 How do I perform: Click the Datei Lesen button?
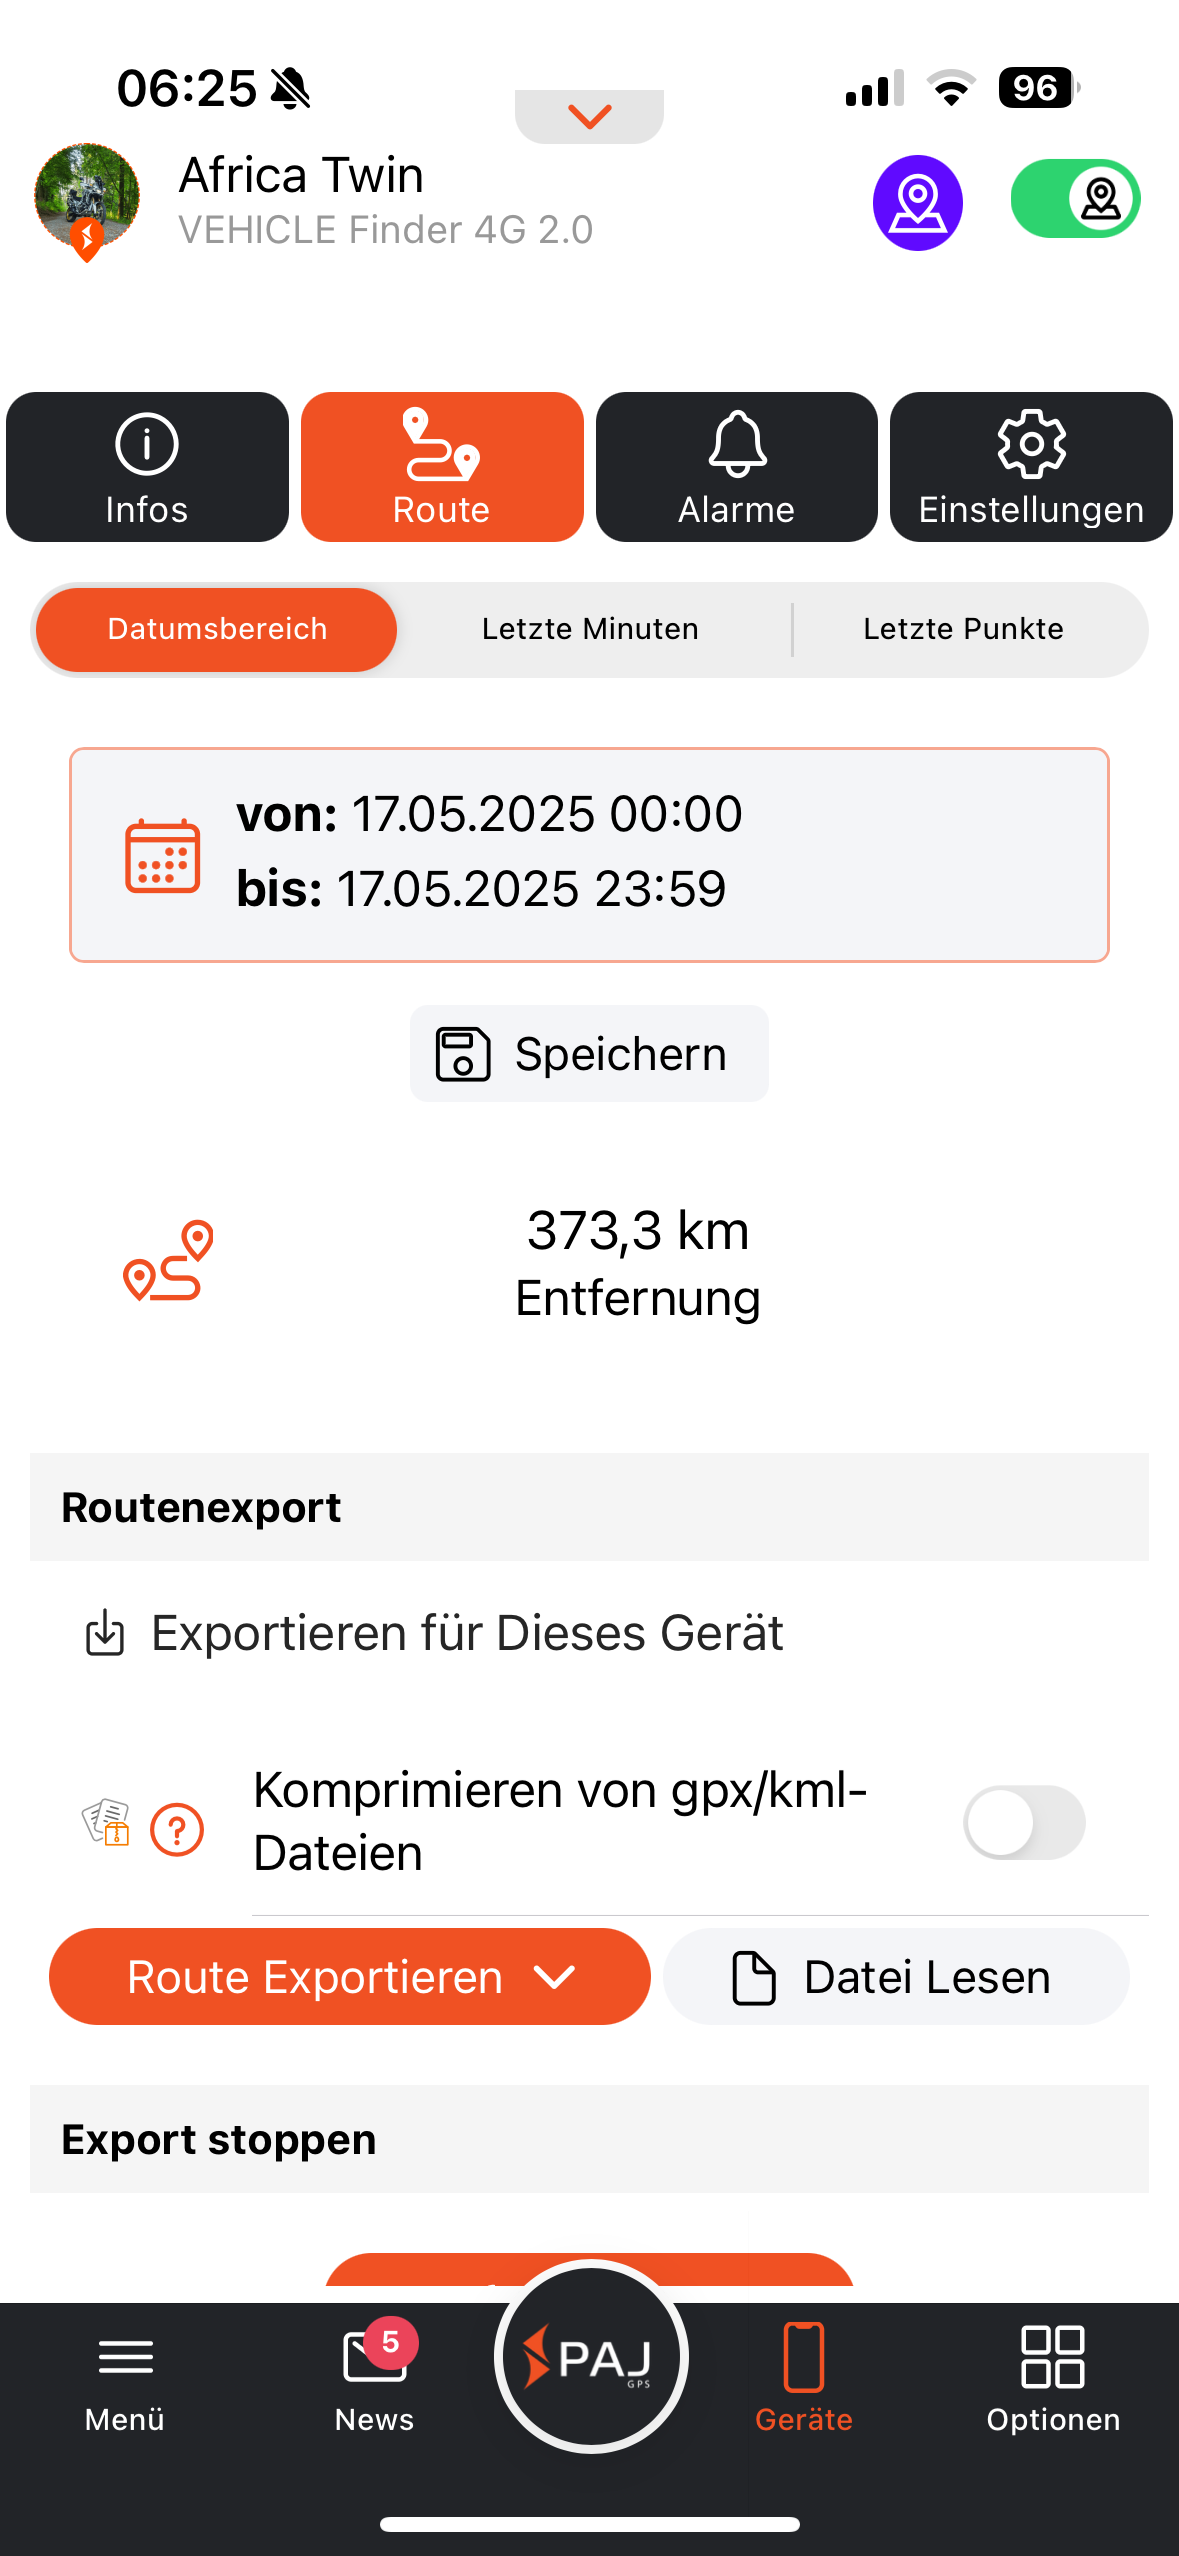point(895,1977)
